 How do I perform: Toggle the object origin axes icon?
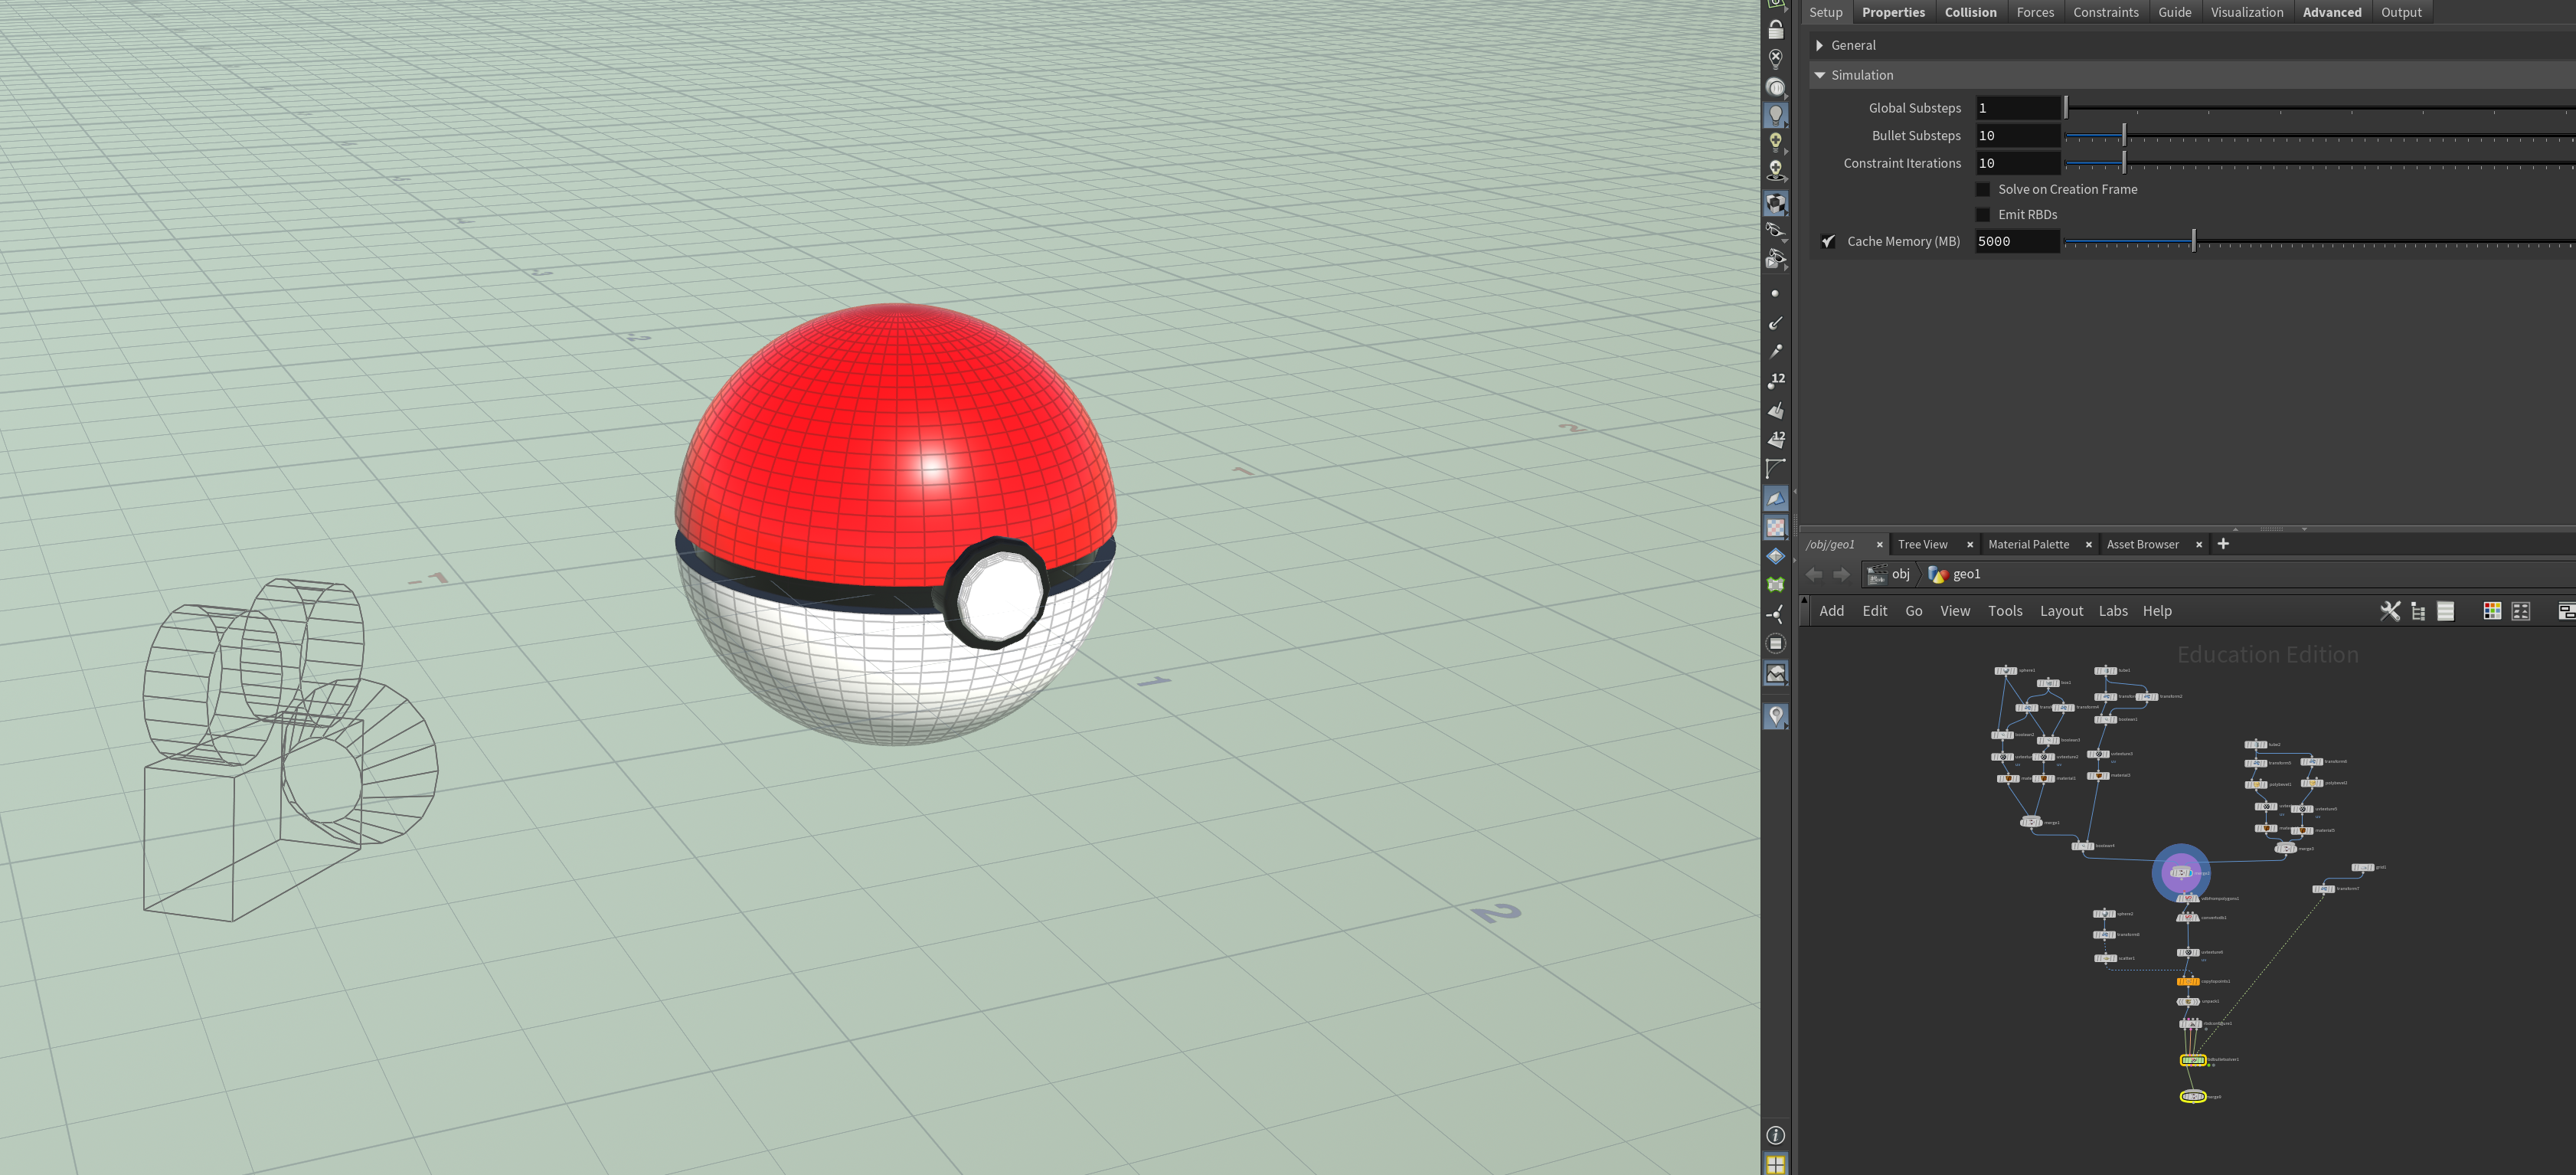tap(1775, 614)
